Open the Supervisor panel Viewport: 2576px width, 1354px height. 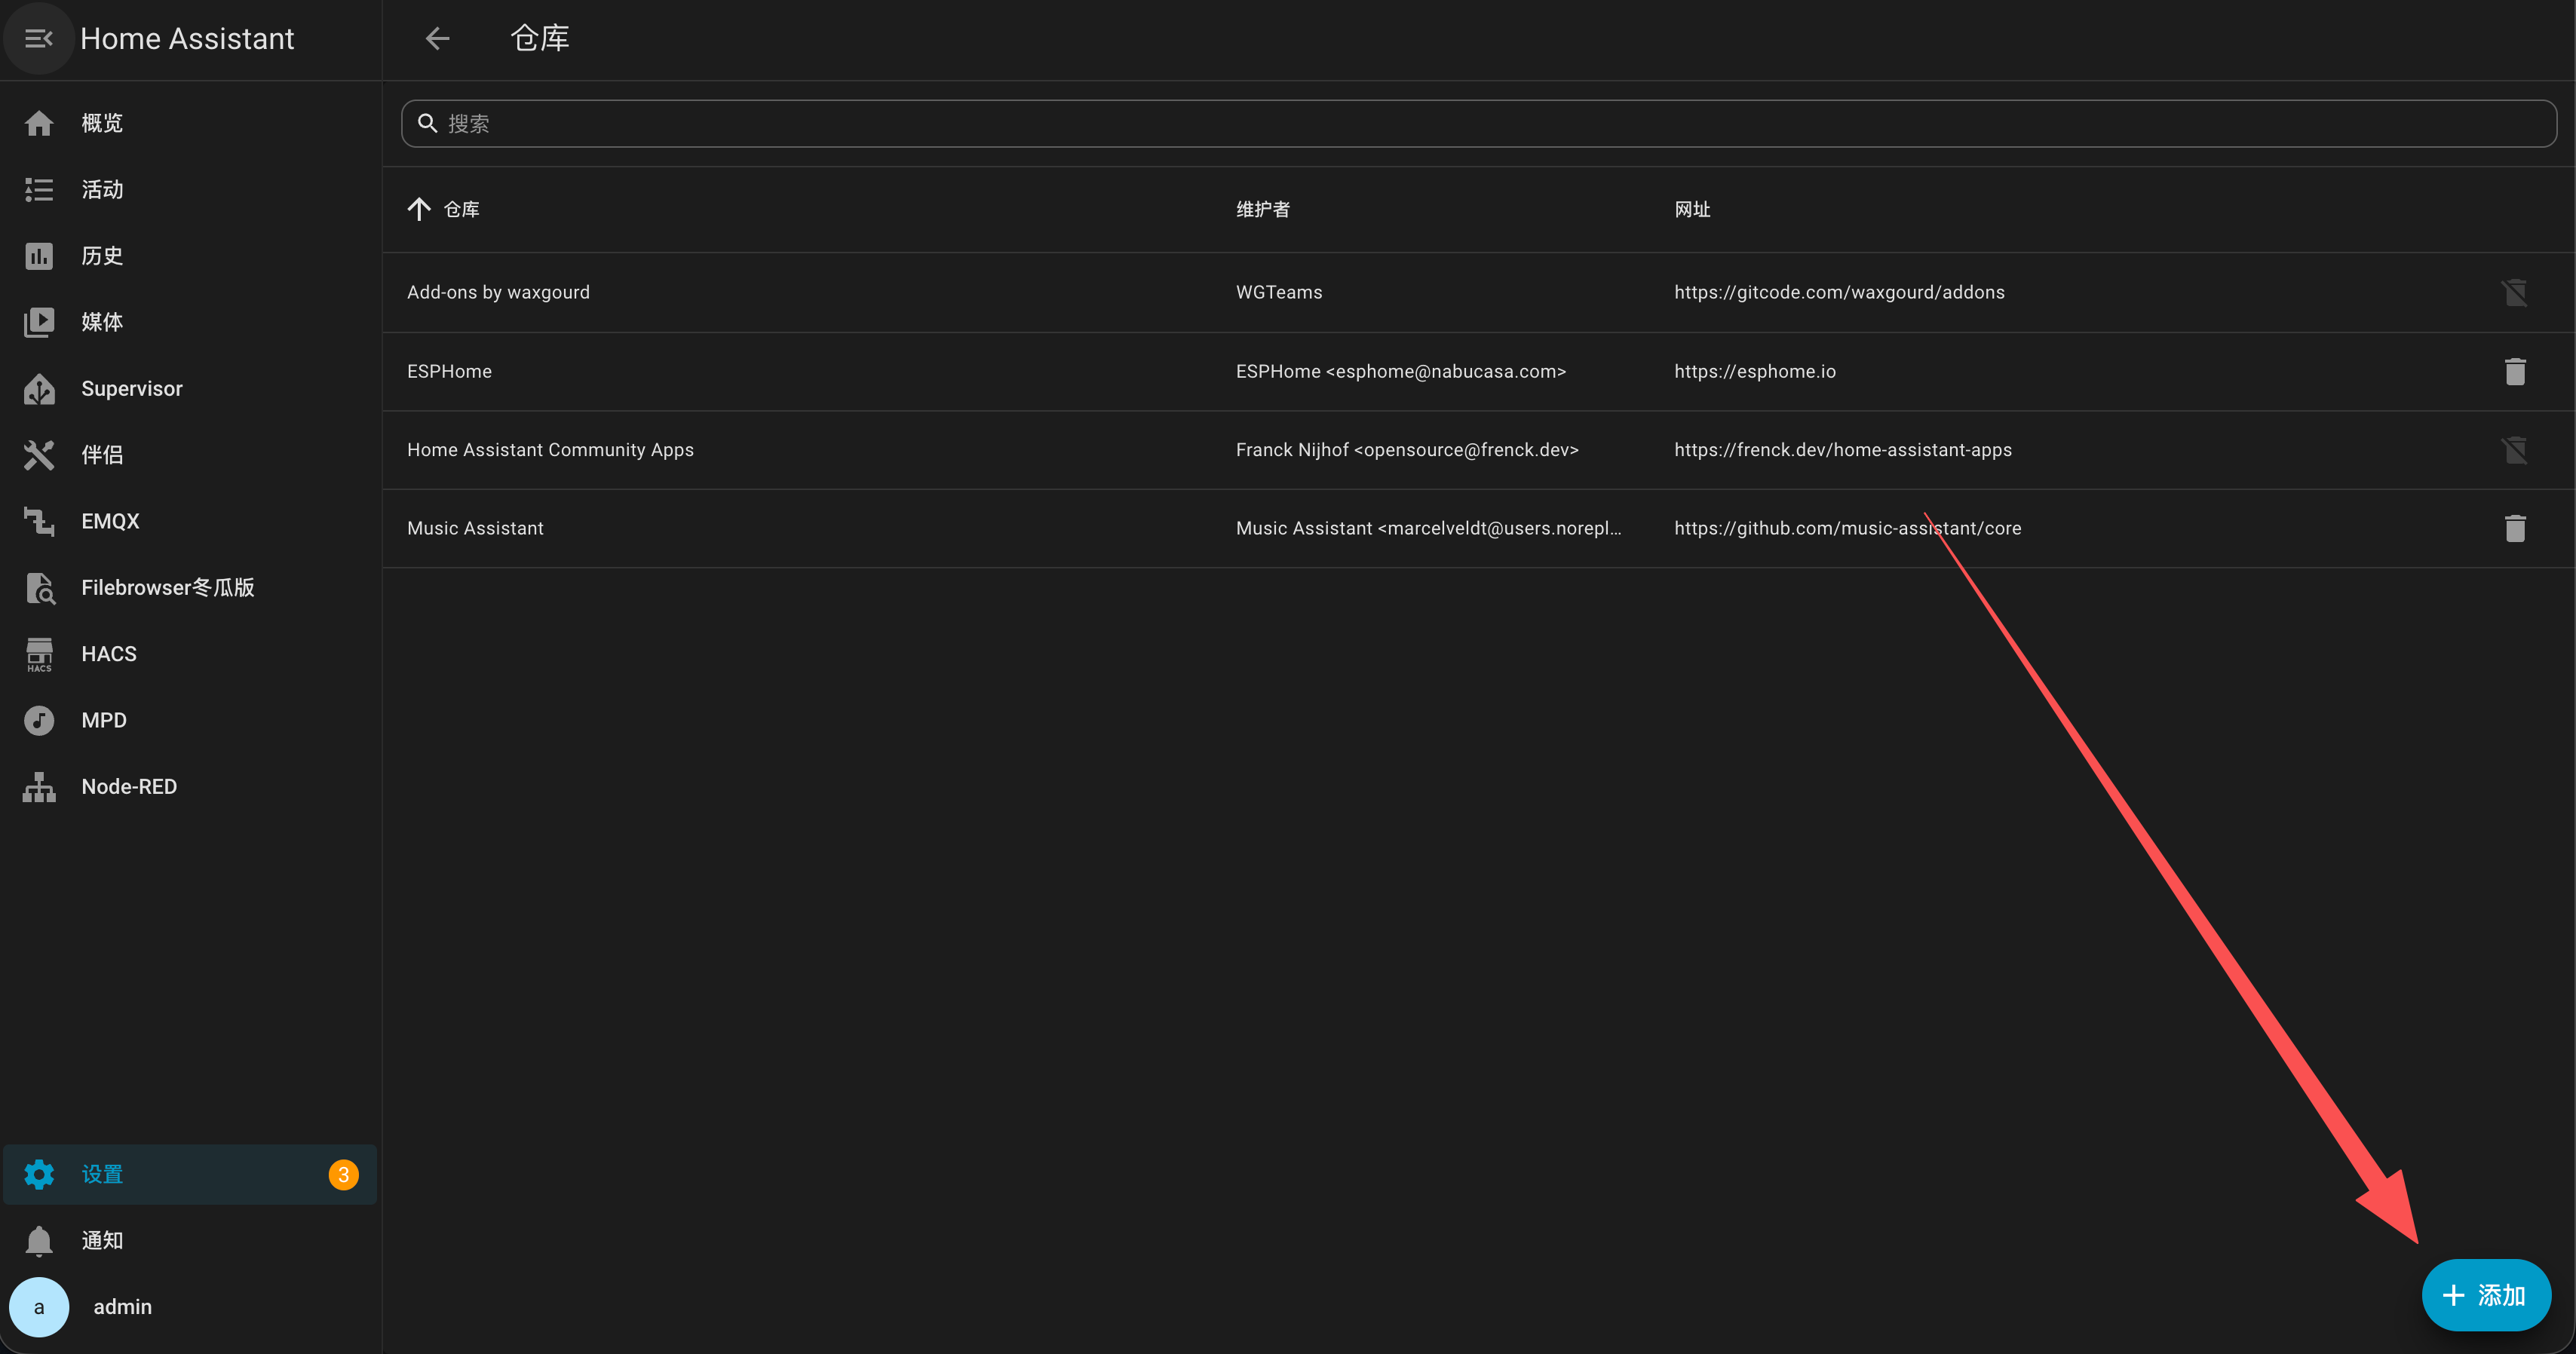[190, 389]
